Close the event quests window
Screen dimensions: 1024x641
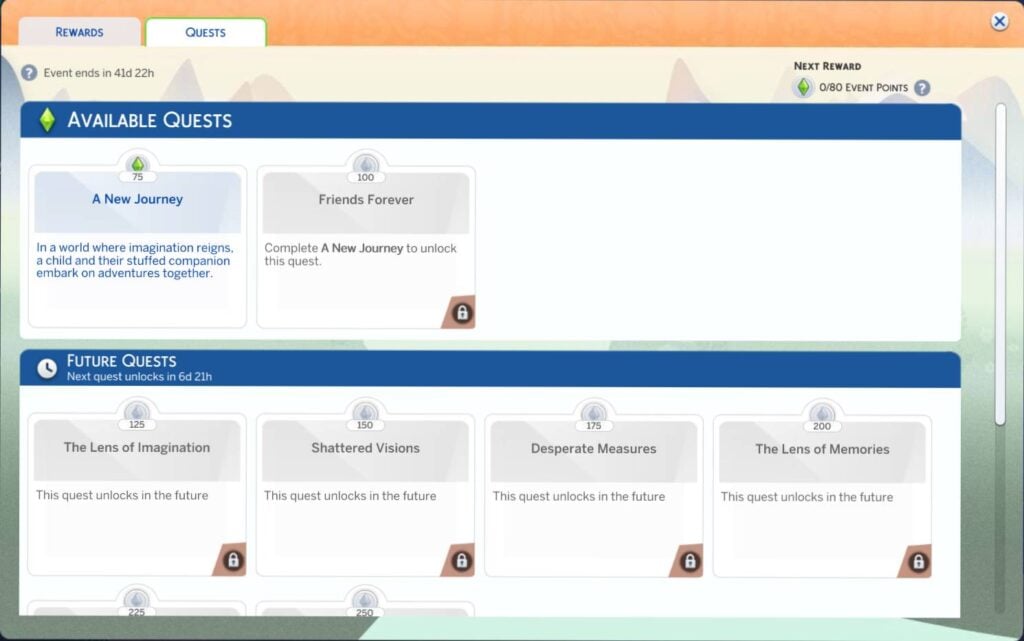click(x=999, y=22)
